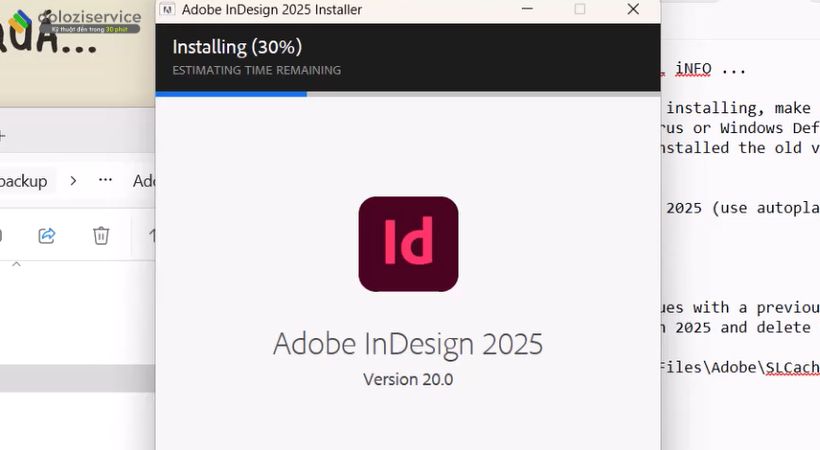Viewport: 820px width, 450px height.
Task: Click the delete trash icon in File Explorer
Action: click(101, 235)
